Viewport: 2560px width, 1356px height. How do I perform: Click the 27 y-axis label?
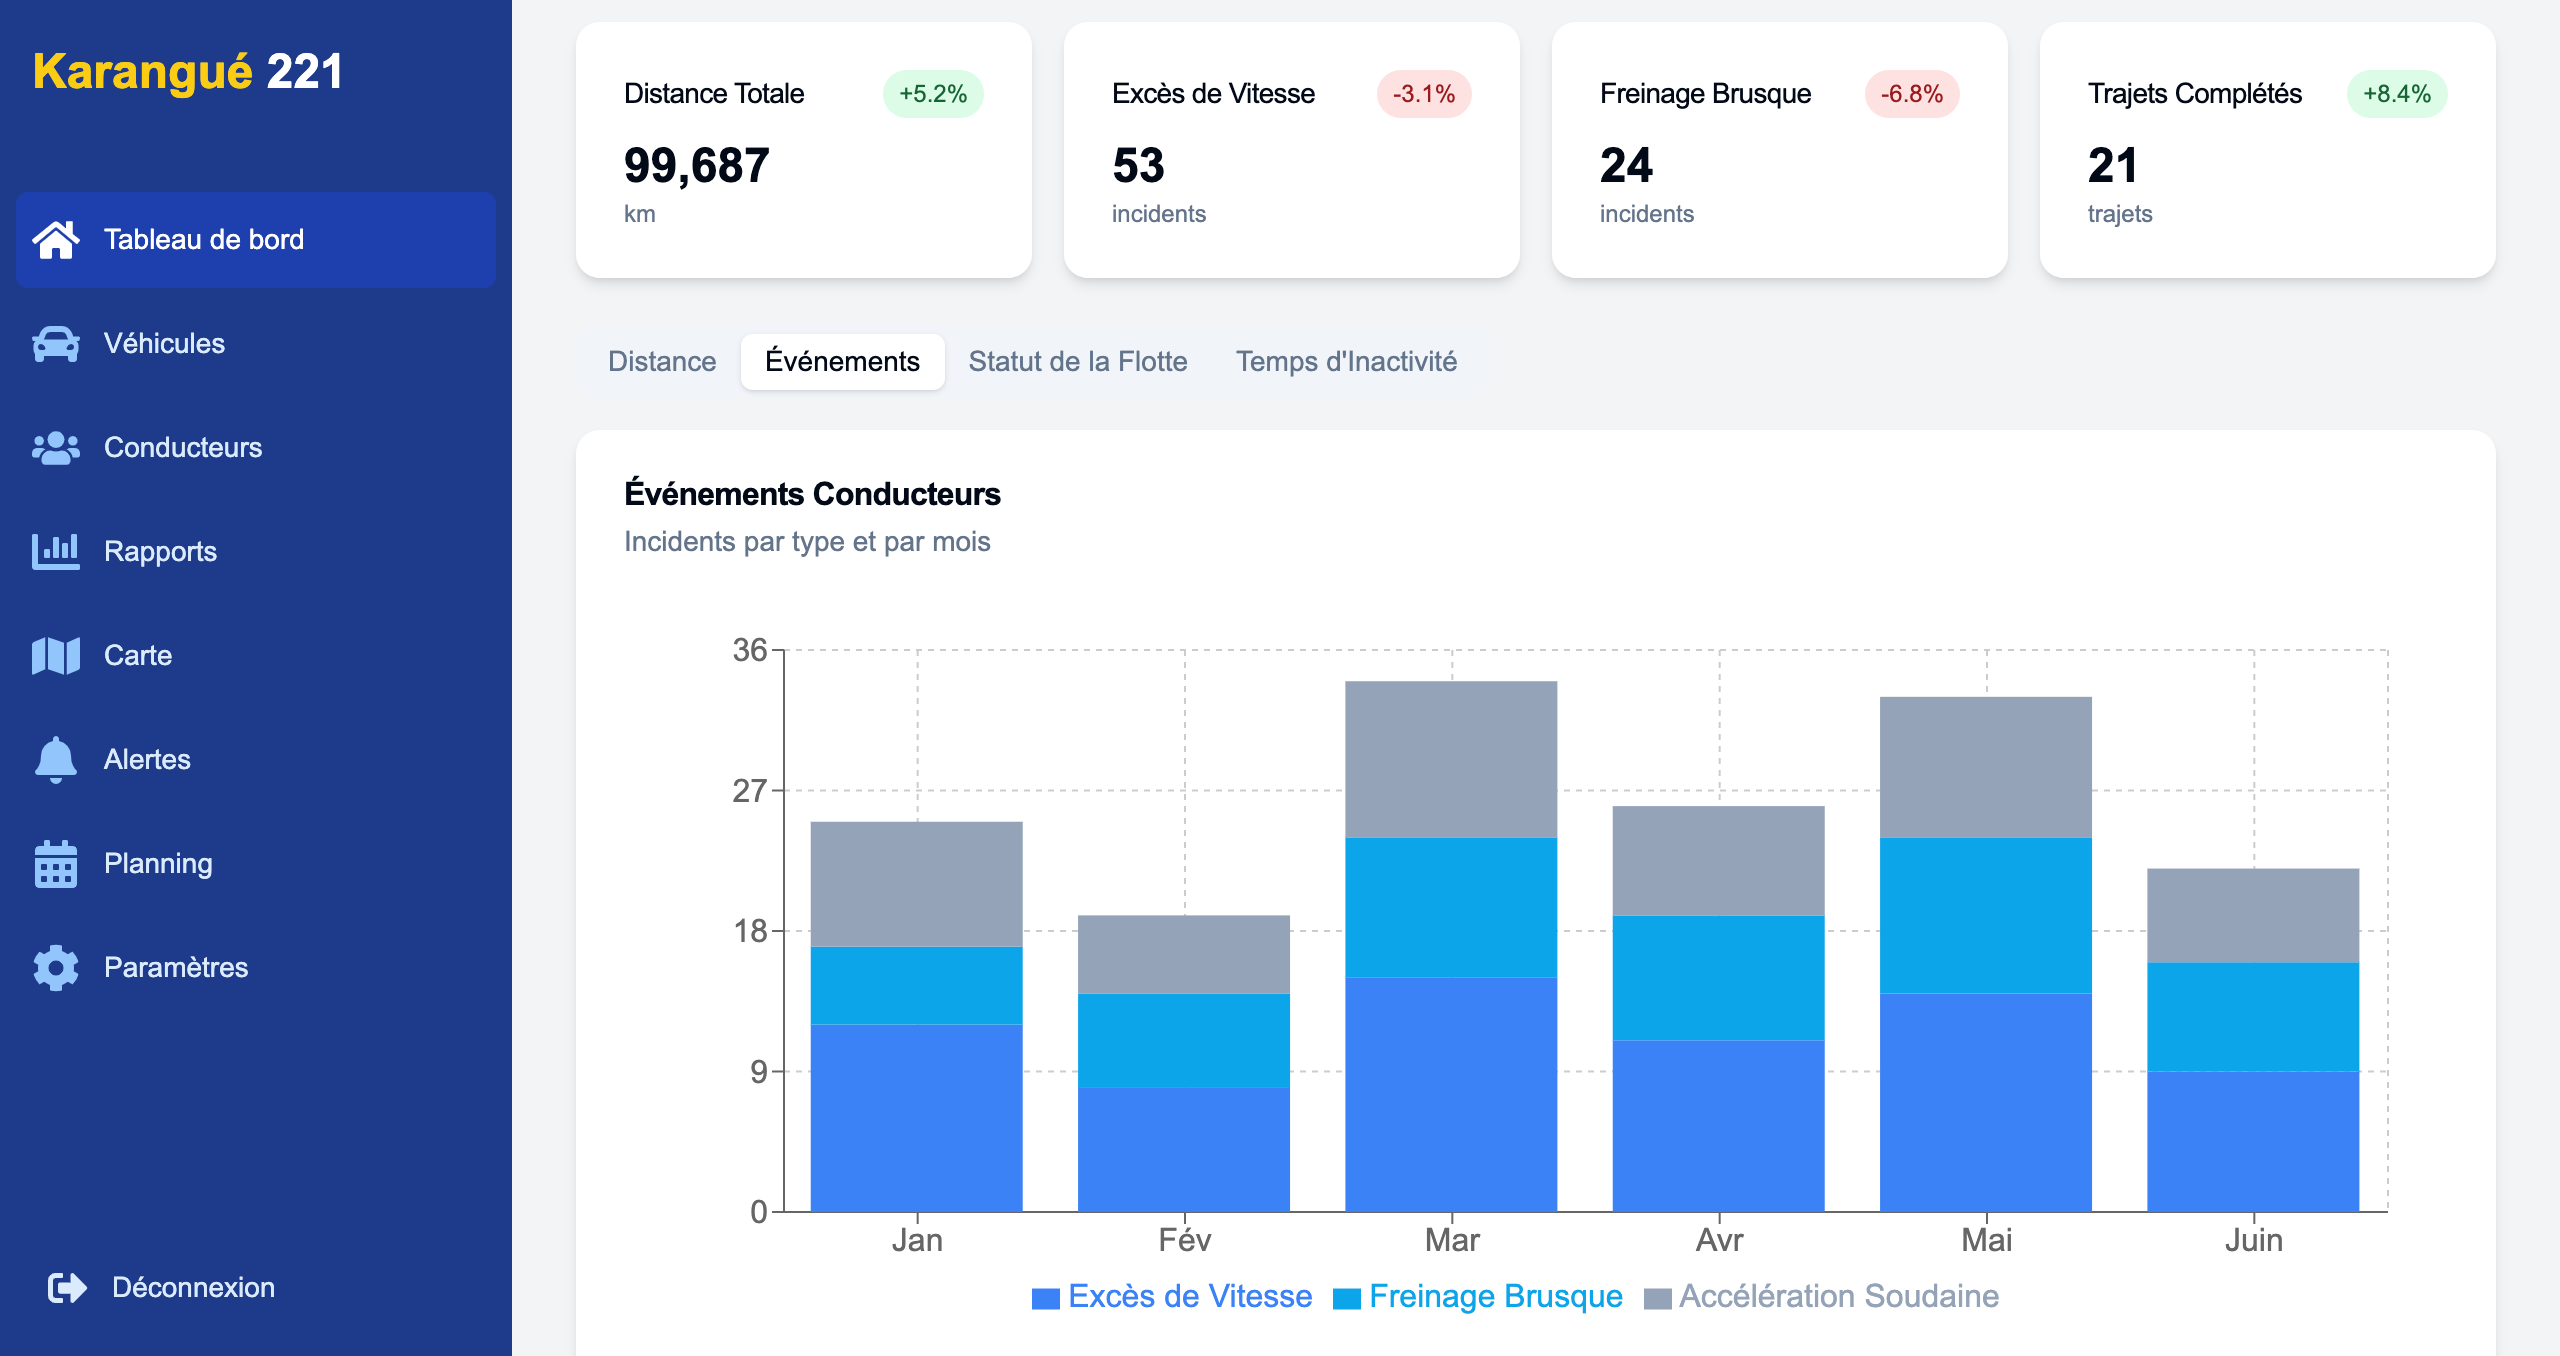(750, 791)
